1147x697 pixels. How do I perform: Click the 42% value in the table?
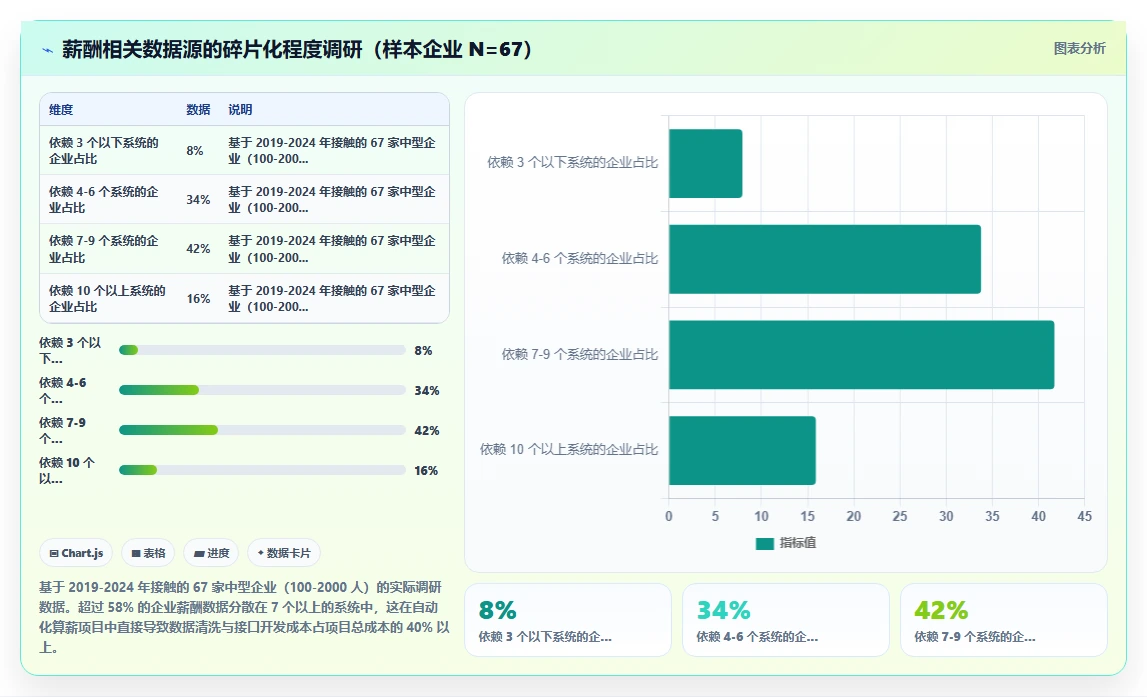(x=198, y=249)
